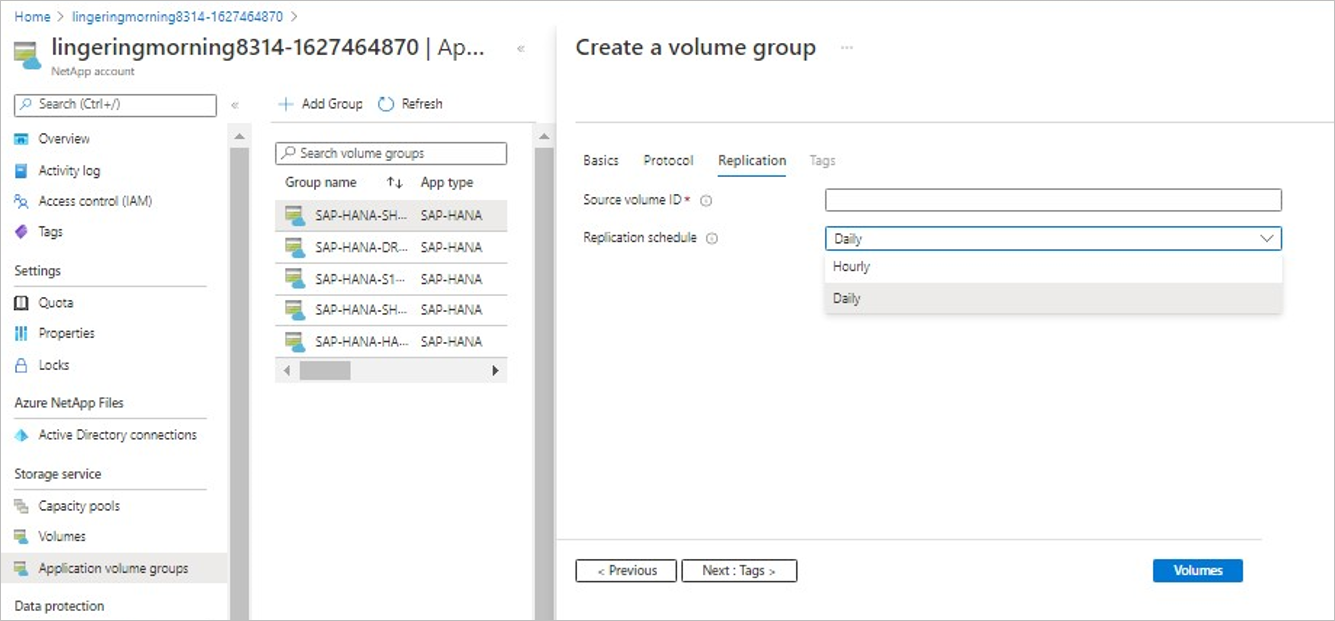1335x621 pixels.
Task: Click the Application volume groups icon
Action: pyautogui.click(x=21, y=569)
